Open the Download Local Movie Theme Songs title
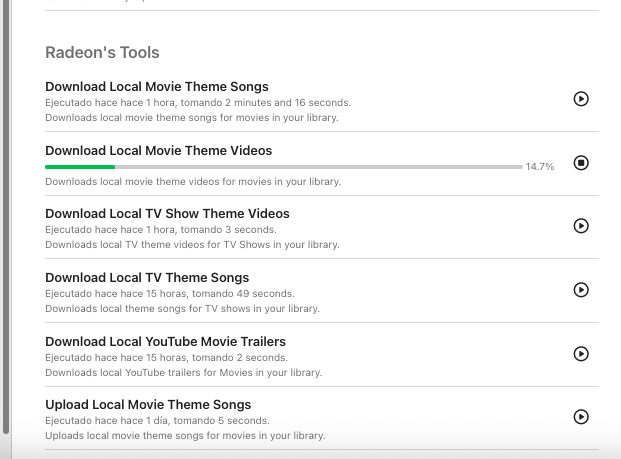The image size is (621, 459). (x=157, y=87)
